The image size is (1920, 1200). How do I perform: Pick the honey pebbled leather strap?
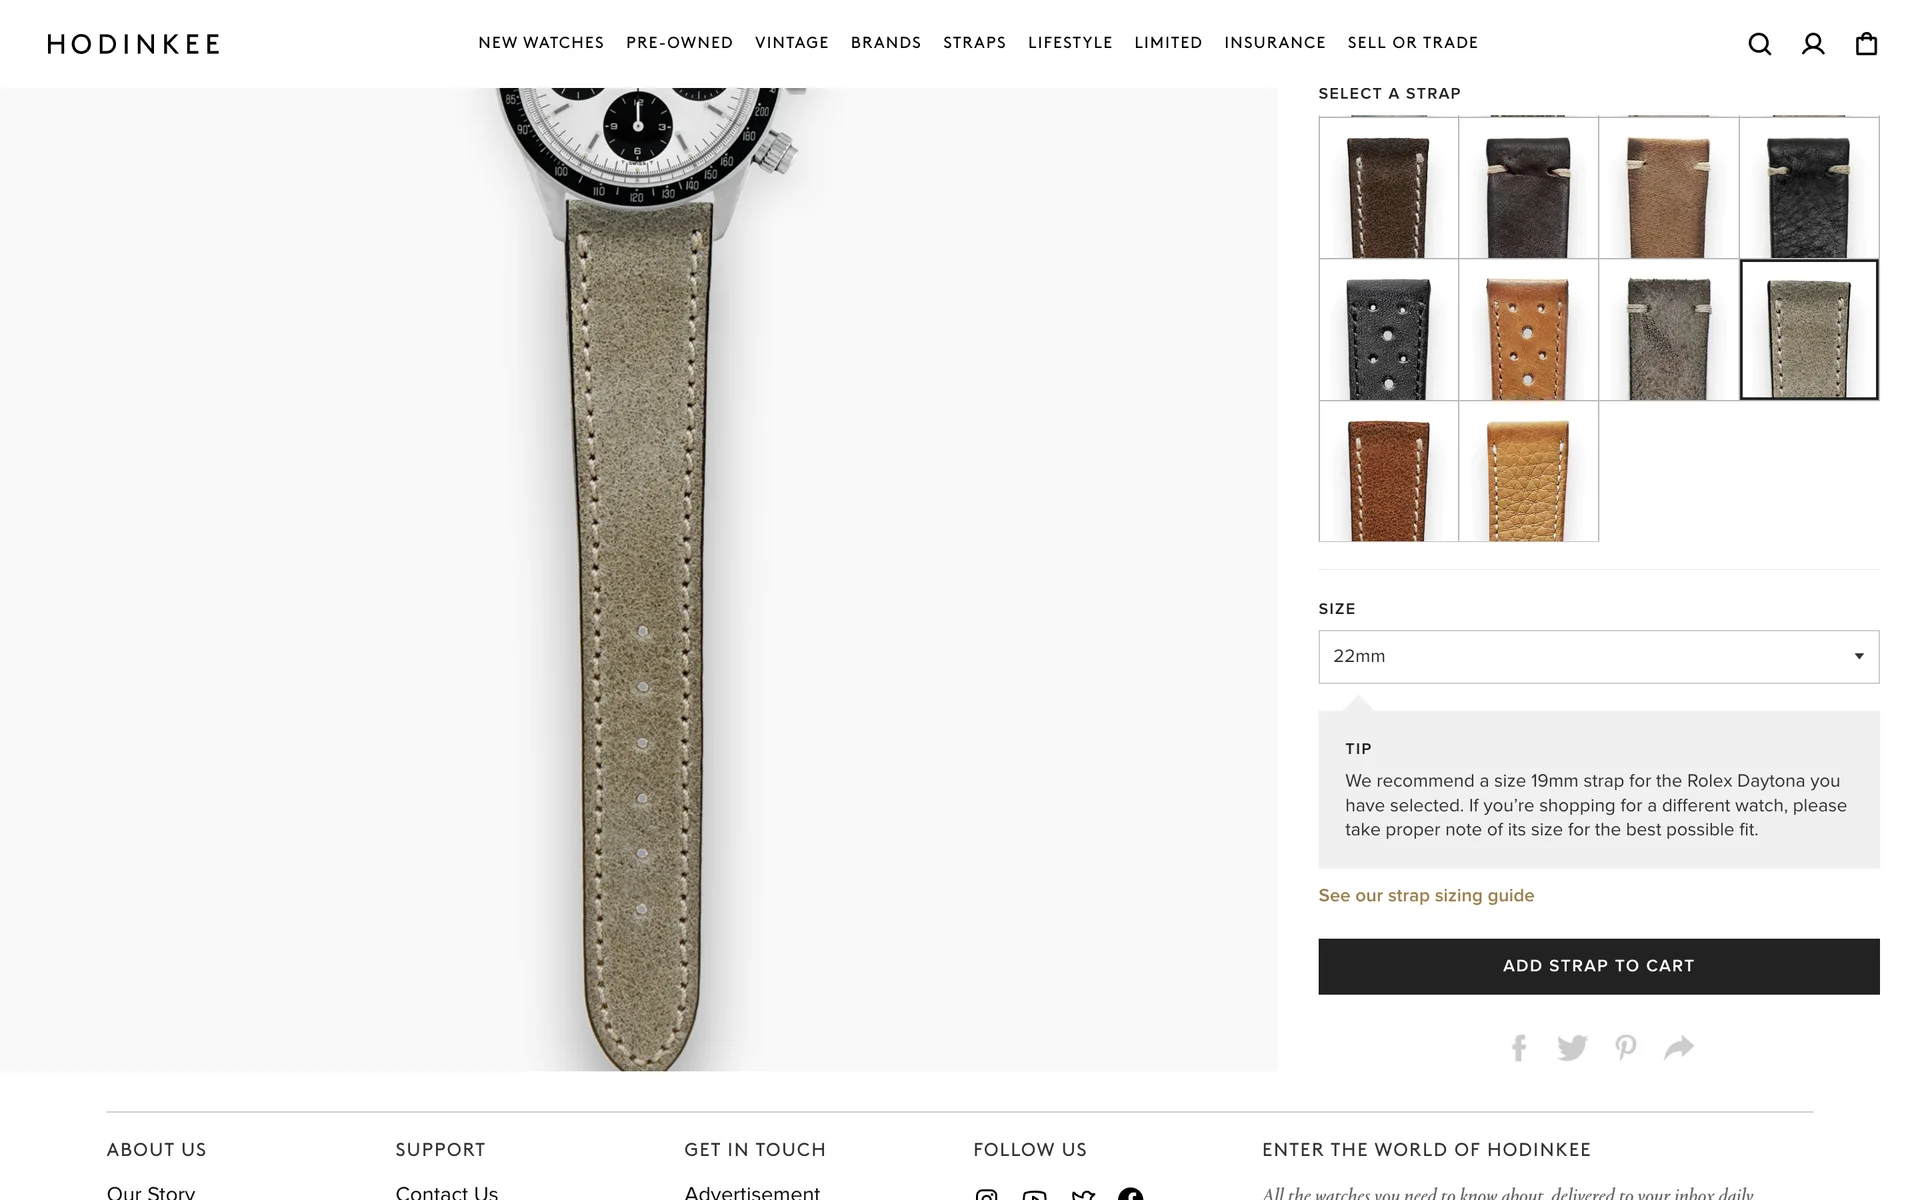pos(1528,471)
